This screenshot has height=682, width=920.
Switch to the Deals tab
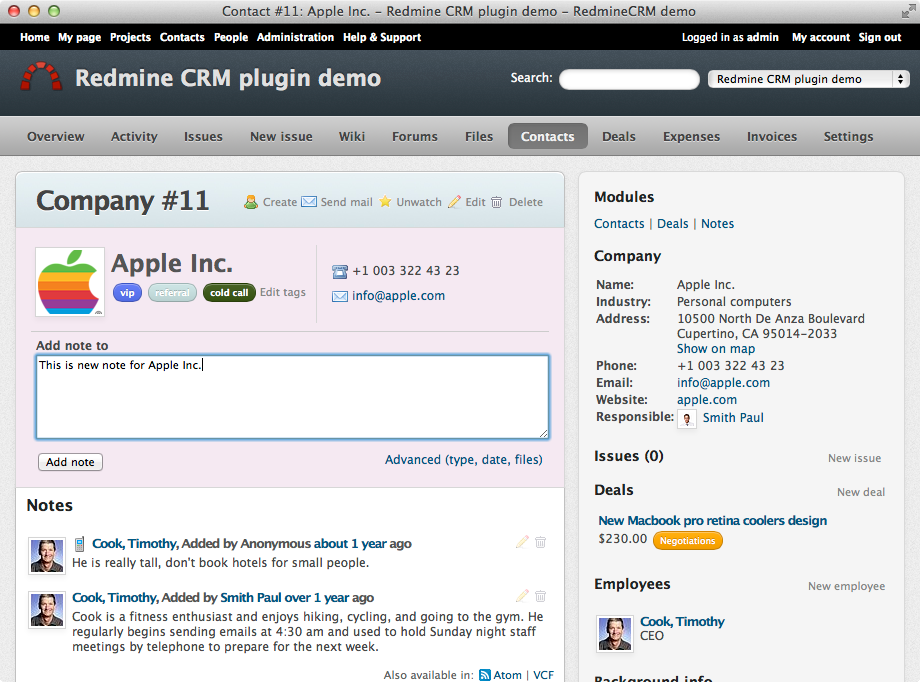[619, 136]
